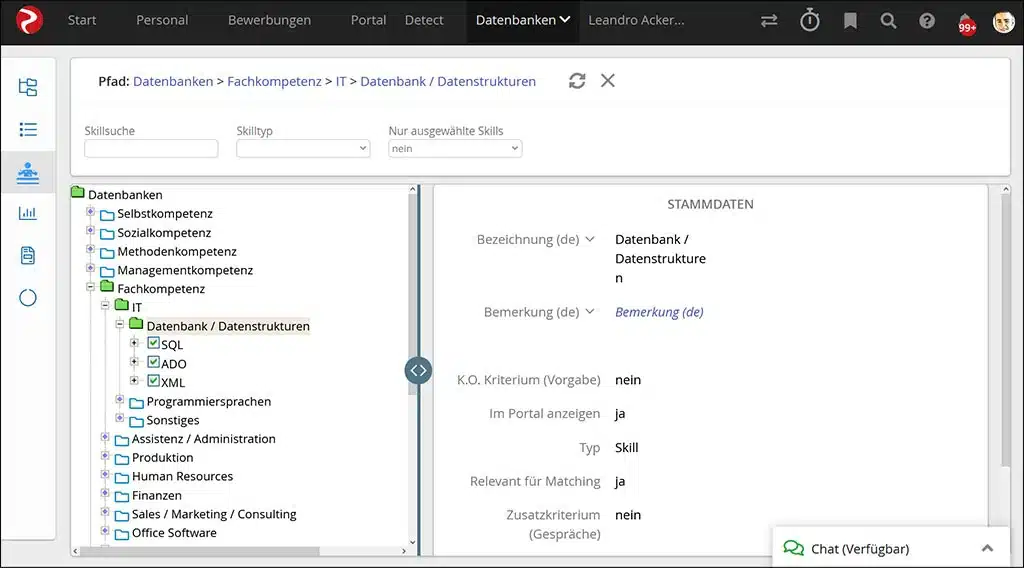Click the bookmark icon in top bar

850,21
